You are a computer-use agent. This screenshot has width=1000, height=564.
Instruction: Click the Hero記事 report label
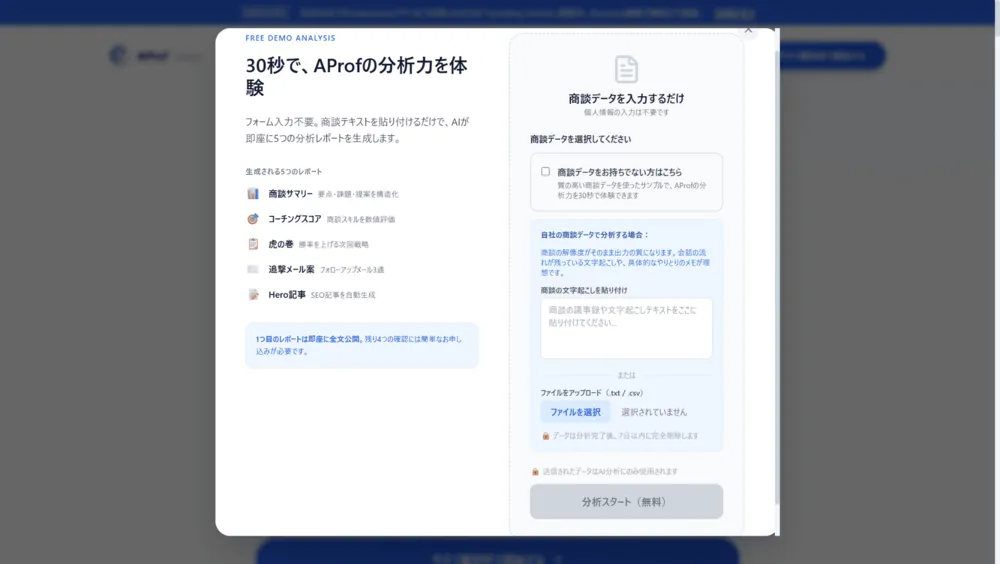pyautogui.click(x=286, y=295)
